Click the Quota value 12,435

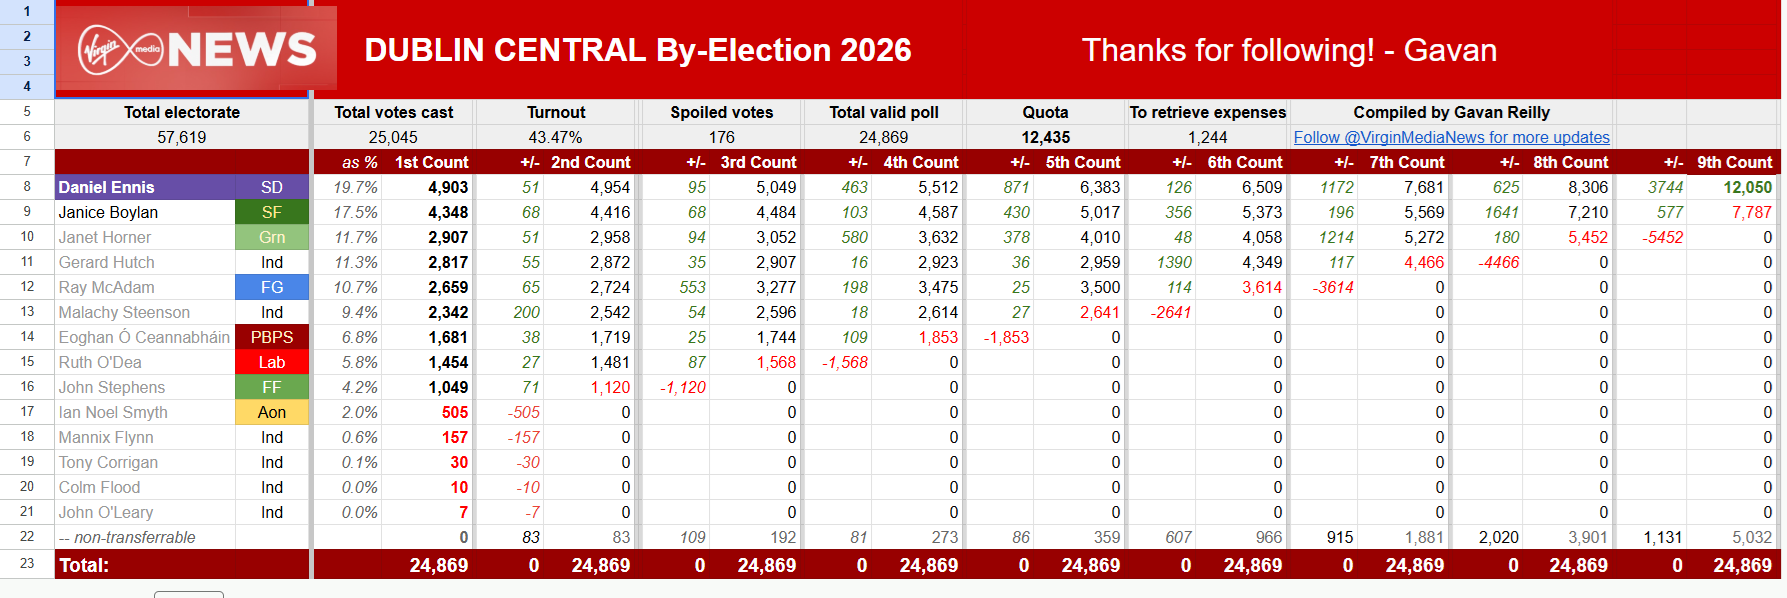[x=1045, y=137]
